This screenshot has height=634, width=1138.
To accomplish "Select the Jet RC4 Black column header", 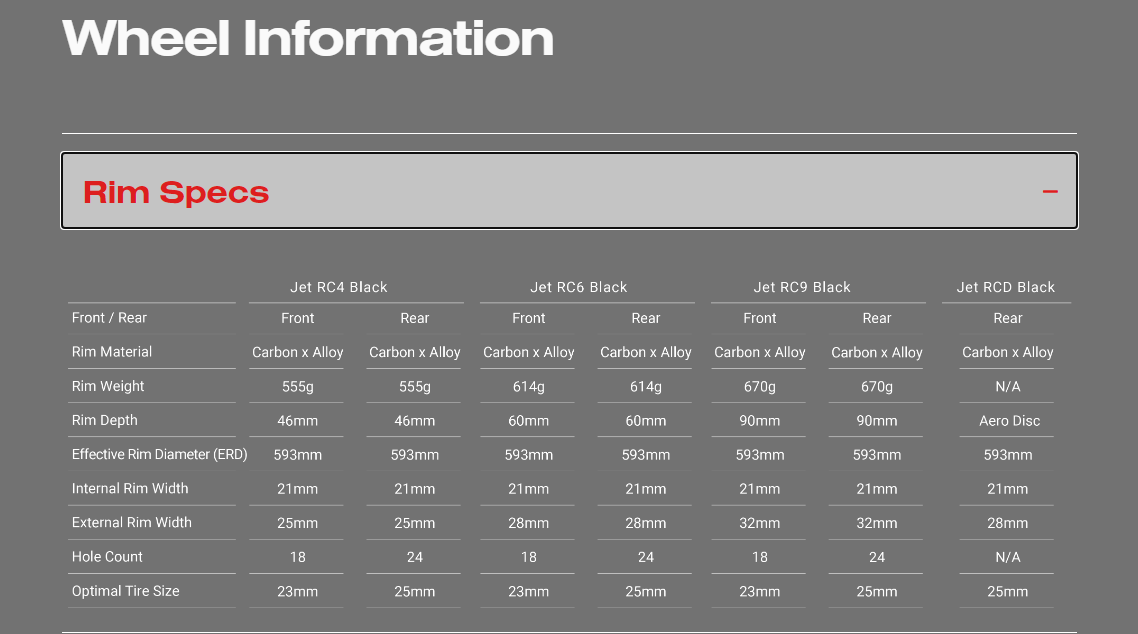I will [338, 287].
